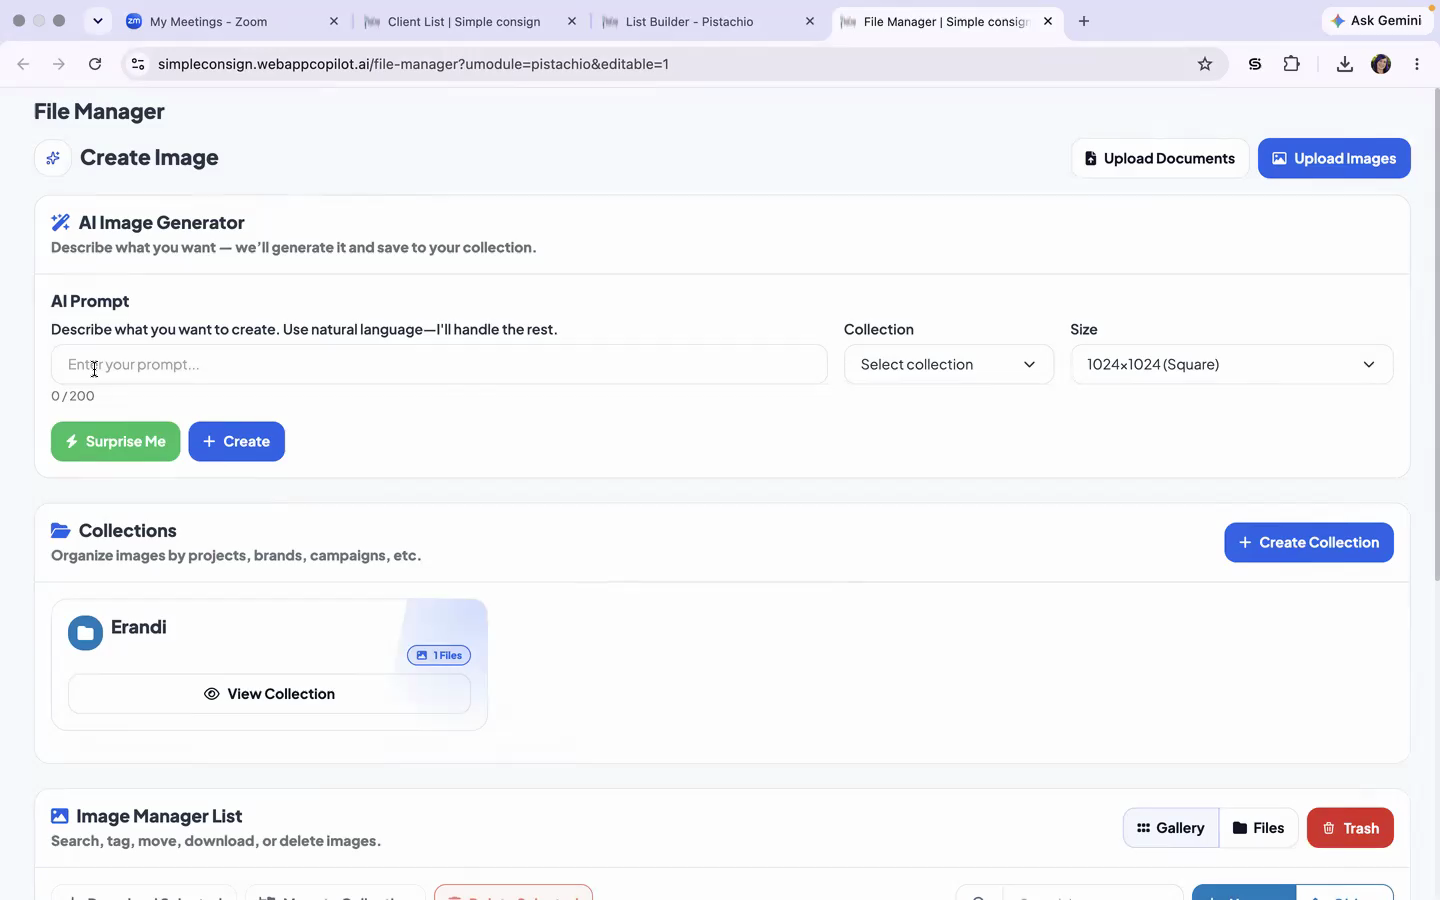1440x900 pixels.
Task: Click Ask Gemini button
Action: point(1377,21)
